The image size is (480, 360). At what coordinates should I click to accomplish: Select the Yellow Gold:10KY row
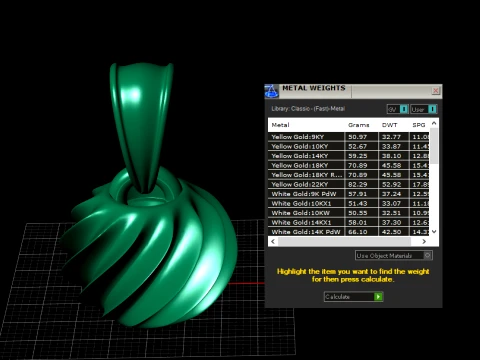coord(349,146)
